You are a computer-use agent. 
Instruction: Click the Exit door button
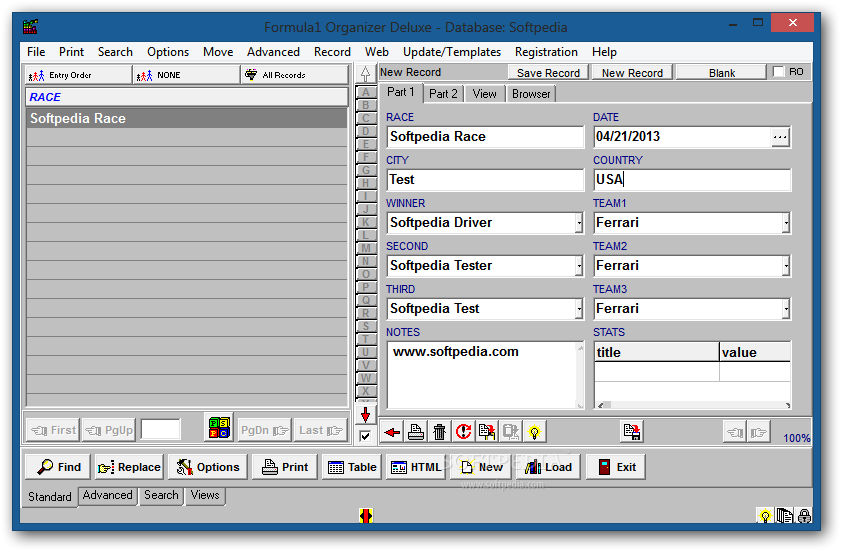[x=616, y=467]
